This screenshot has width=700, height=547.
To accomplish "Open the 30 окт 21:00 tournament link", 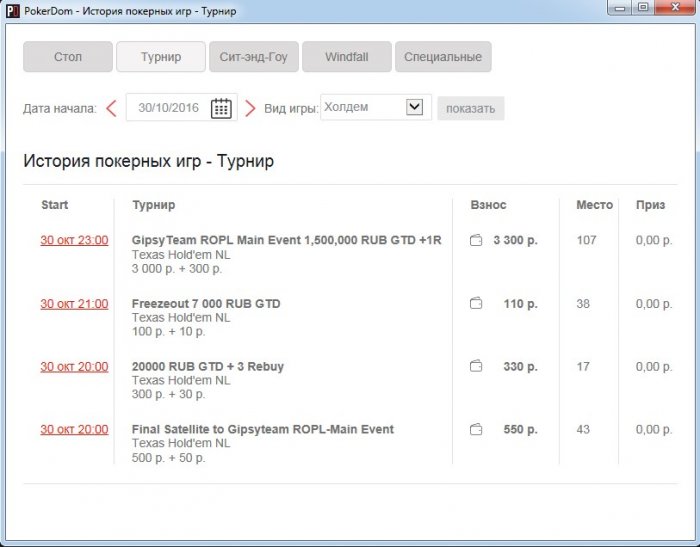I will click(74, 304).
